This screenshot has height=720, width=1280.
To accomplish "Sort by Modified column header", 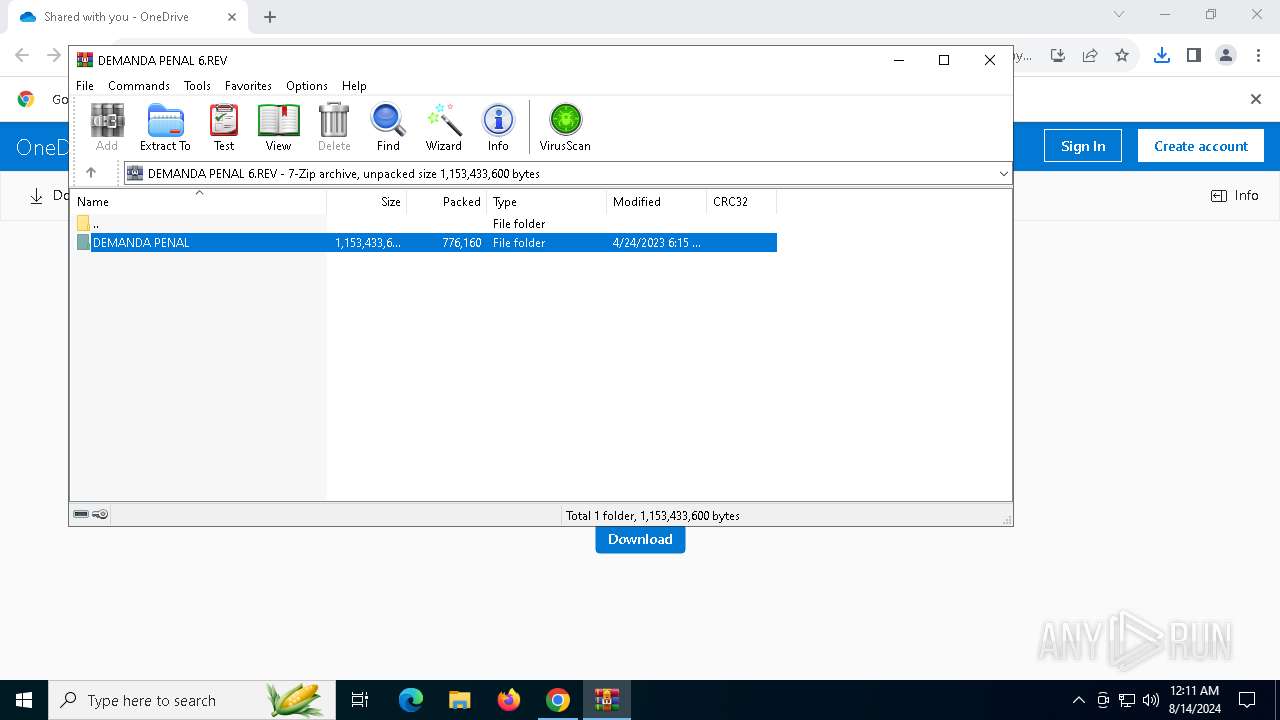I will point(657,202).
